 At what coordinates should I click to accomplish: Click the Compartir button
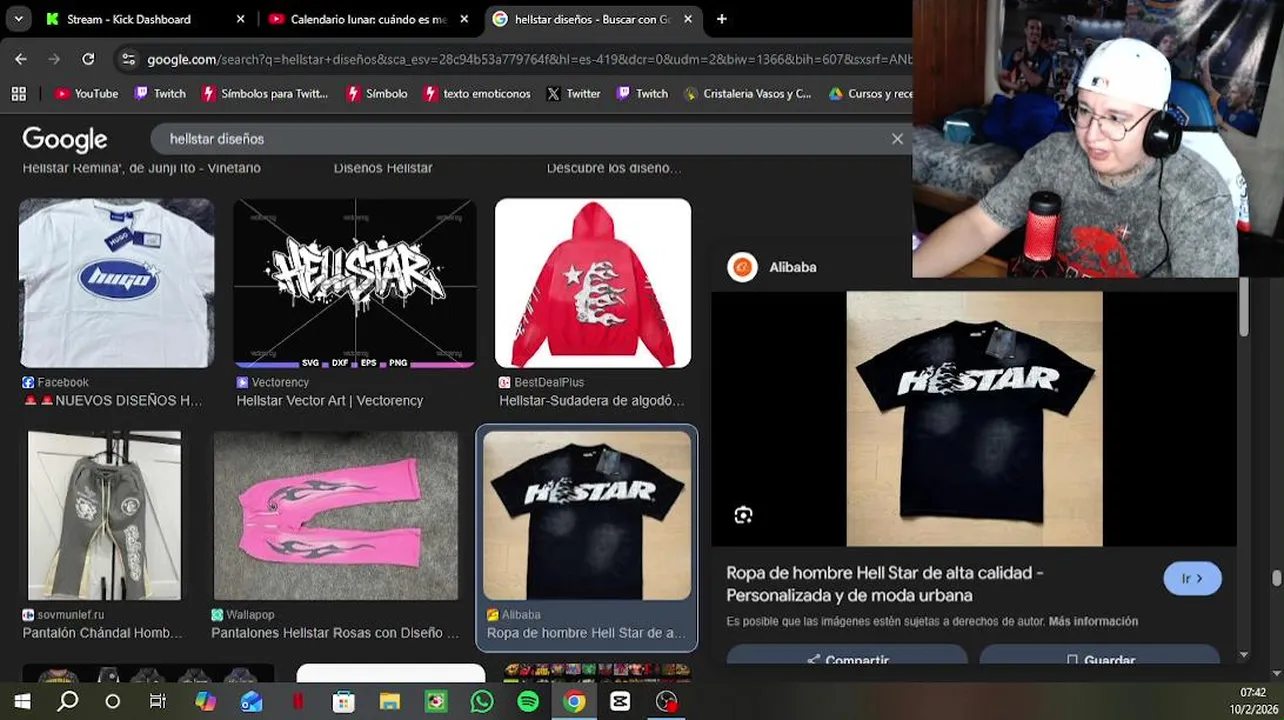coord(847,658)
